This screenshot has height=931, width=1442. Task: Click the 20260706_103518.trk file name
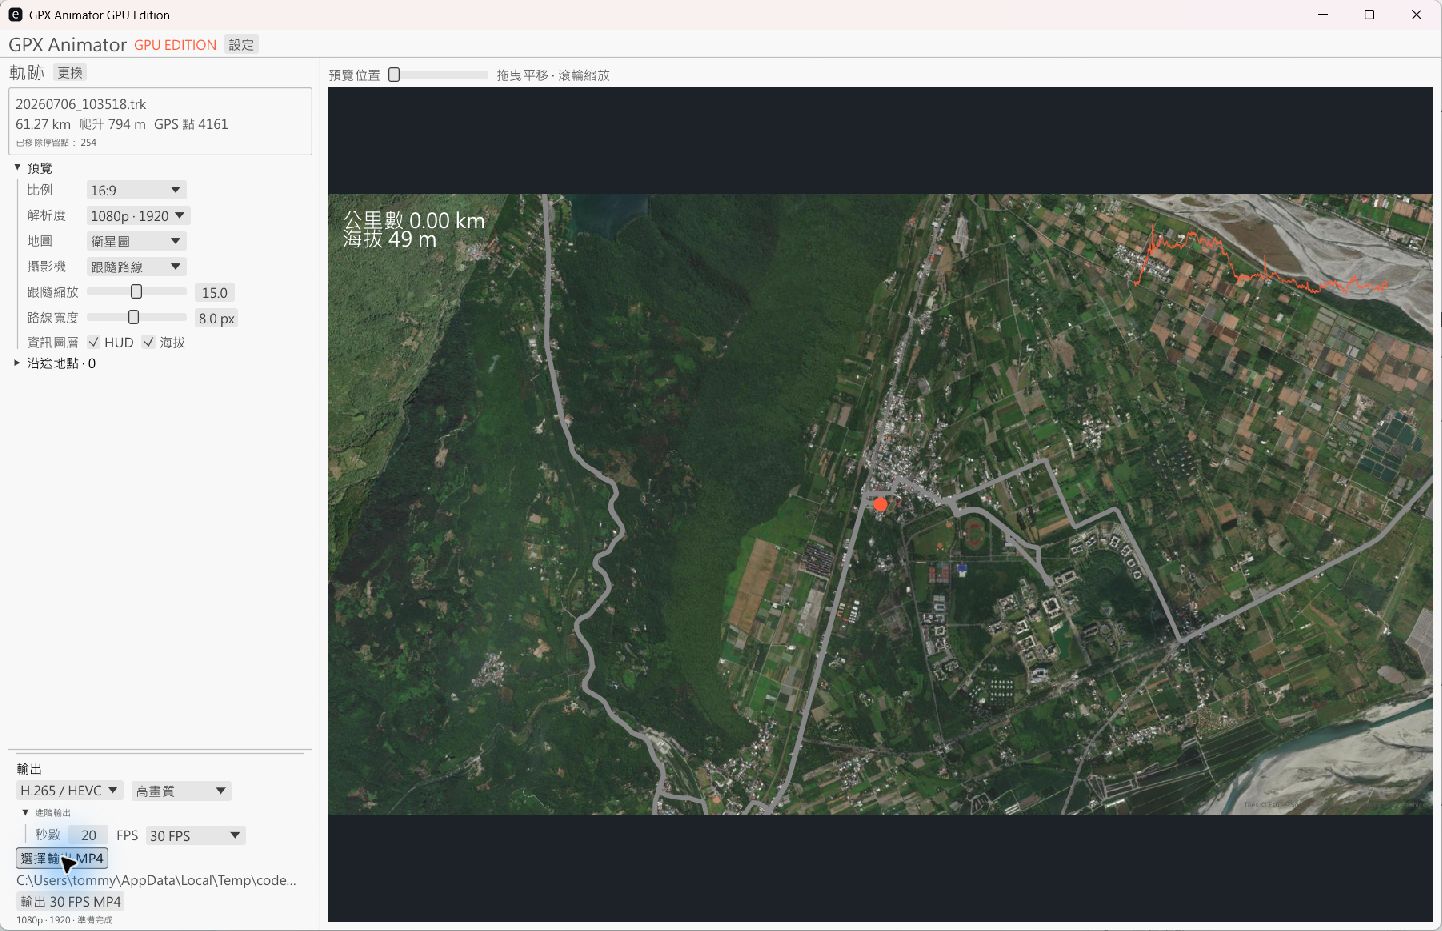[81, 104]
